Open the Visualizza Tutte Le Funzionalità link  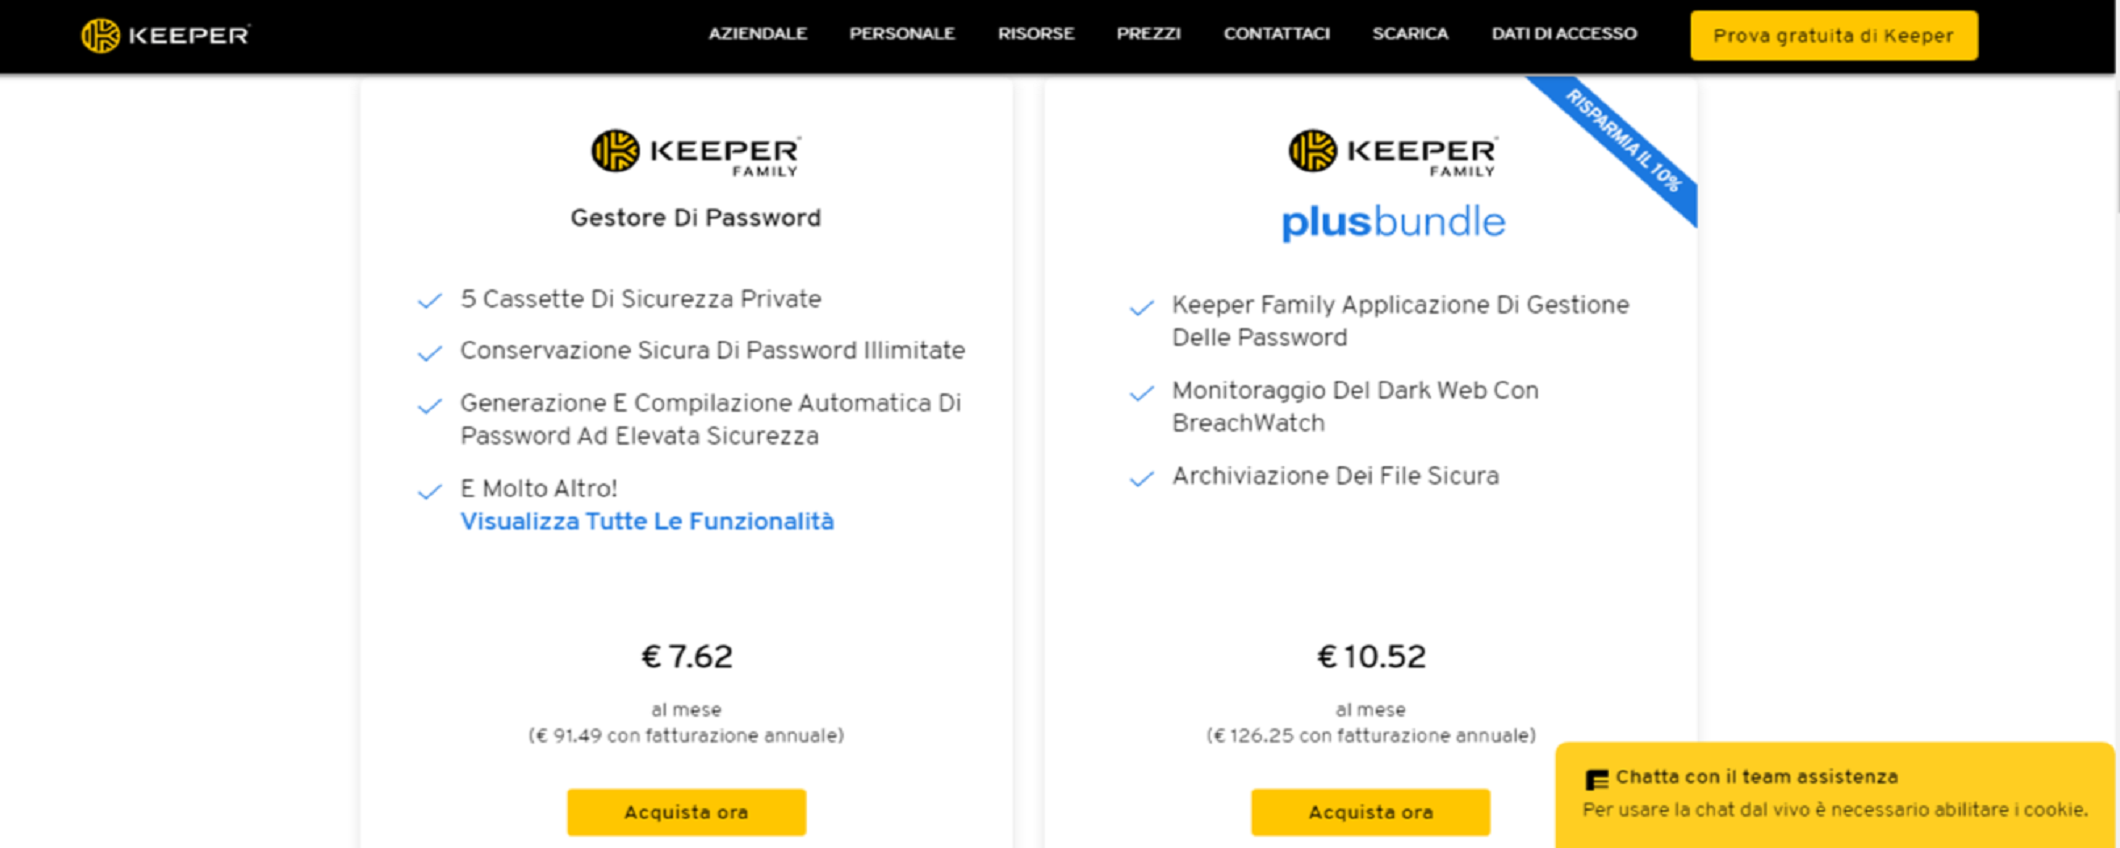click(646, 522)
